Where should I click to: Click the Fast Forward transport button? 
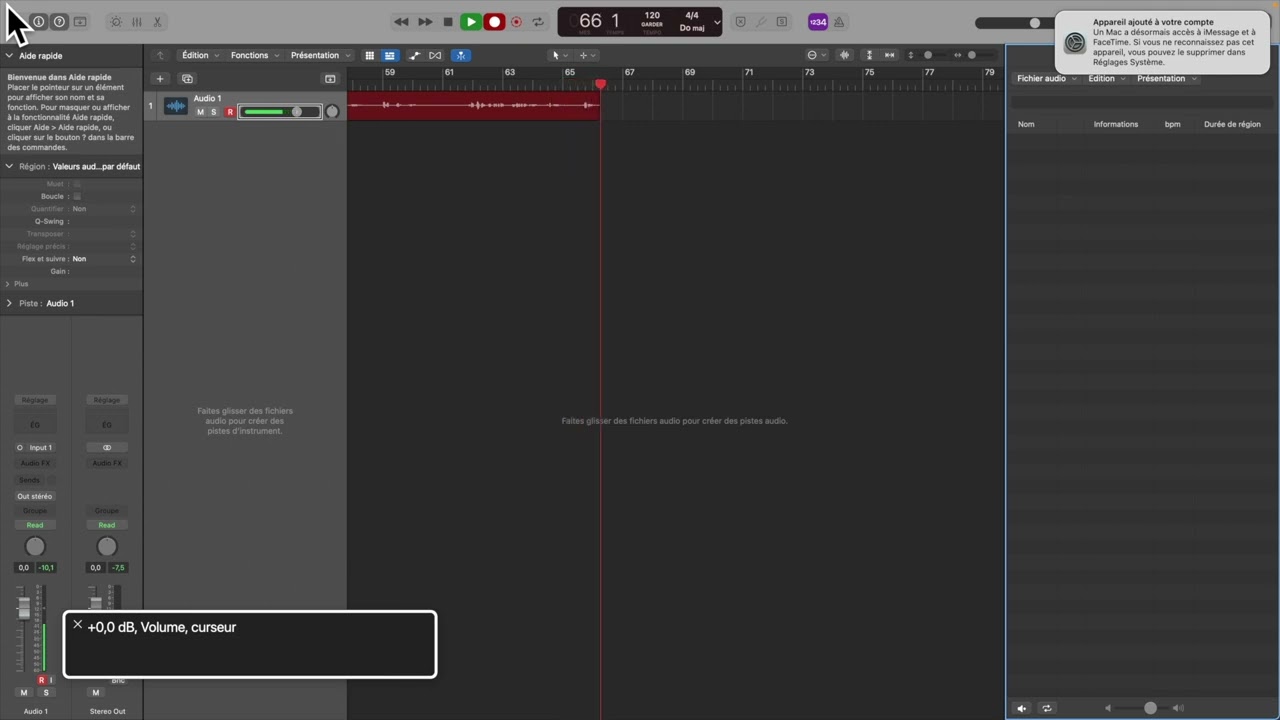[x=425, y=22]
